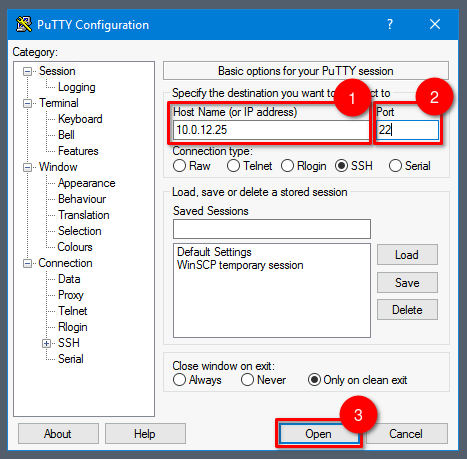
Task: Open the Features settings category
Action: point(78,151)
